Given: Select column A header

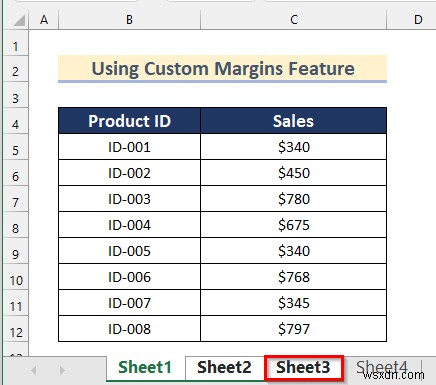Looking at the screenshot, I should point(44,20).
